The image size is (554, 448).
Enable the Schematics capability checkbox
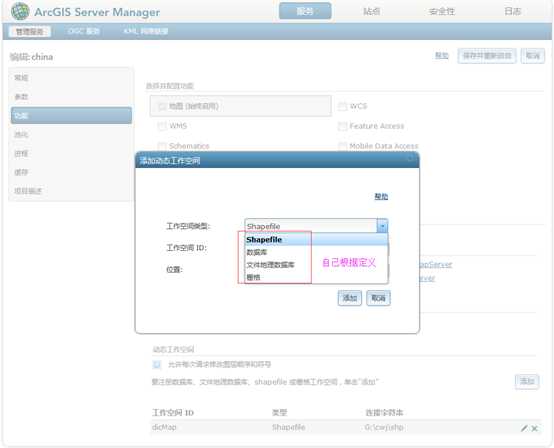[x=162, y=146]
